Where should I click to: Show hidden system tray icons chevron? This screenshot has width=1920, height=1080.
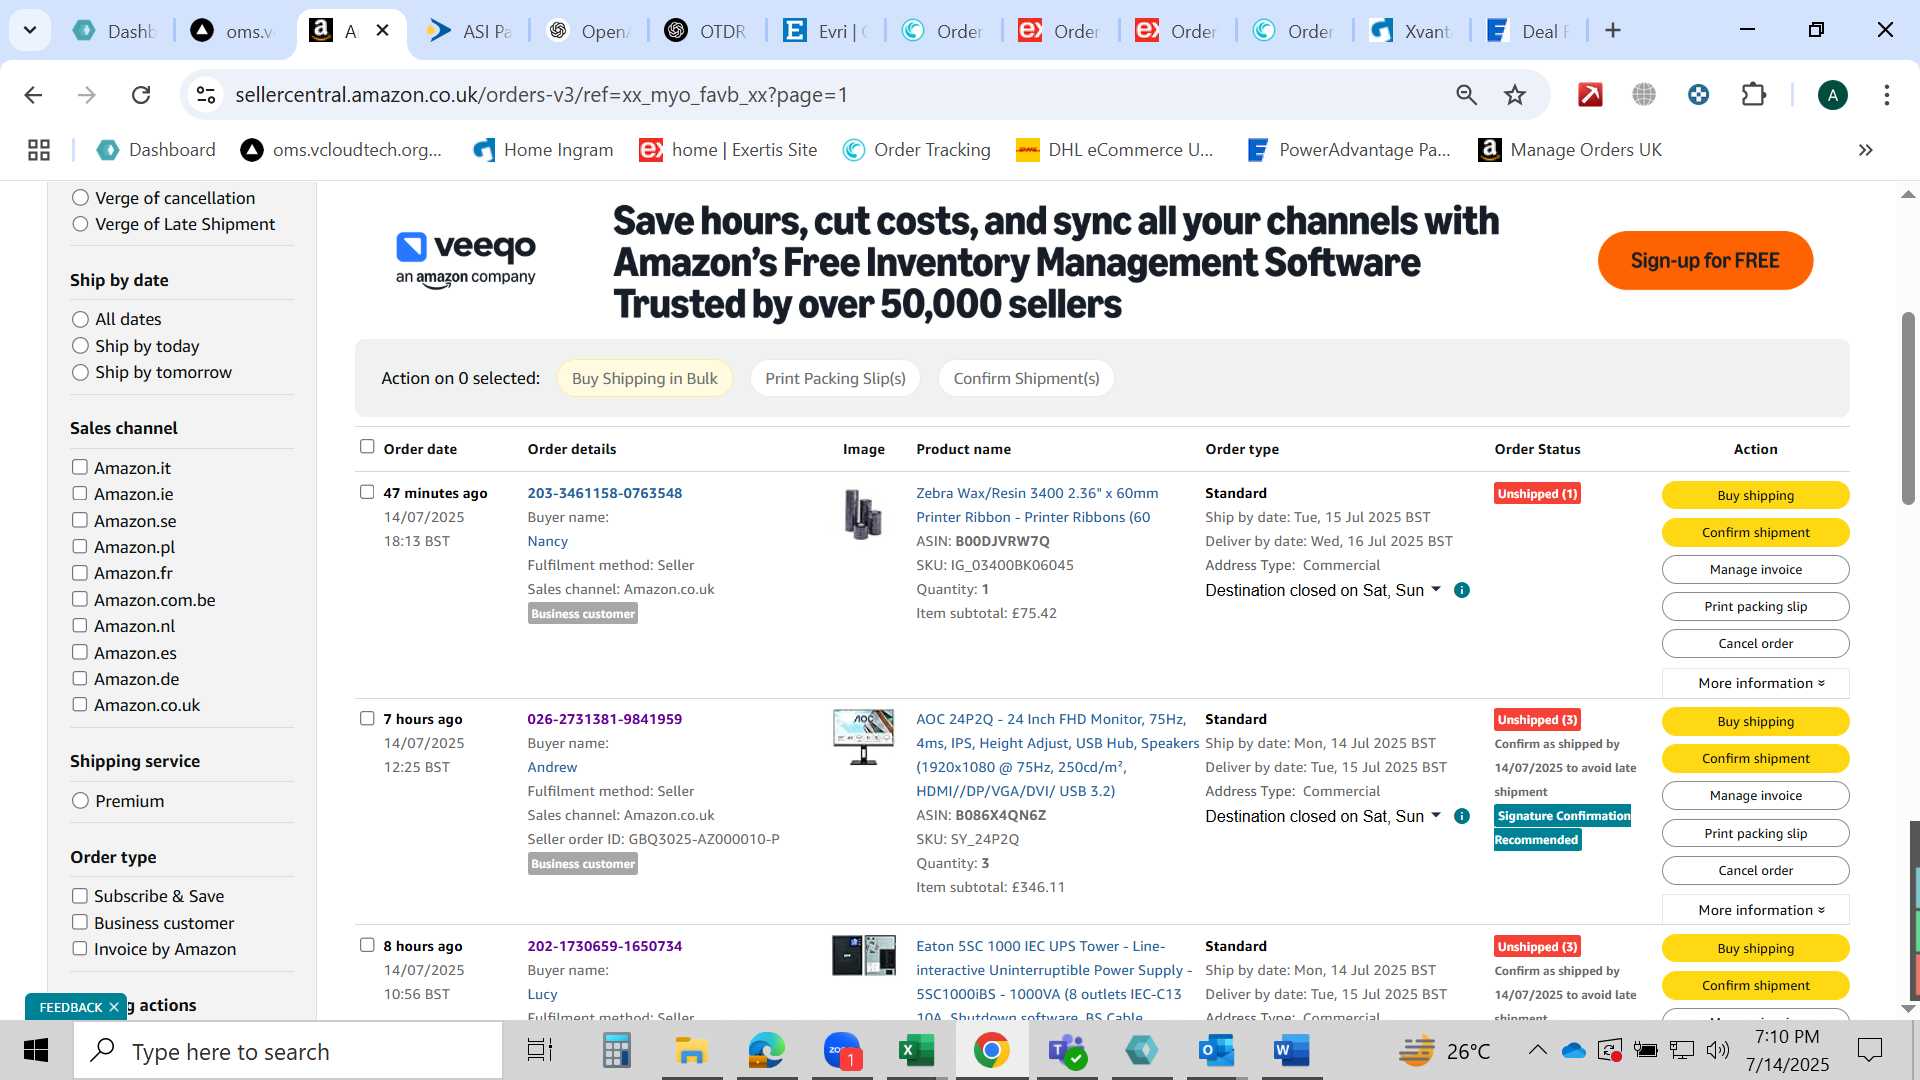1537,1050
